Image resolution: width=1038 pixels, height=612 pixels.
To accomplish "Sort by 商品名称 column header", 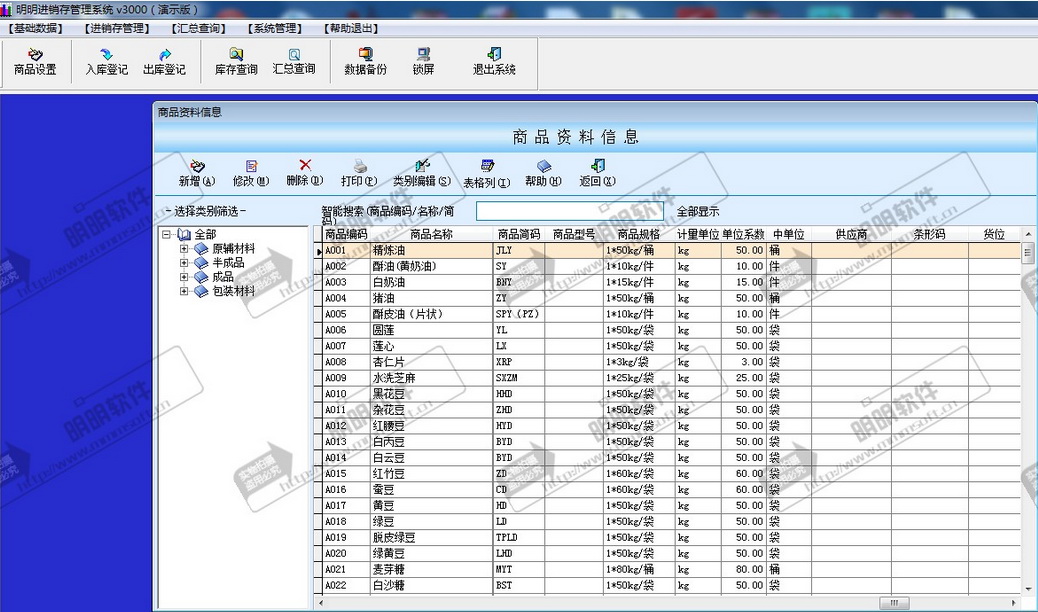I will coord(432,234).
